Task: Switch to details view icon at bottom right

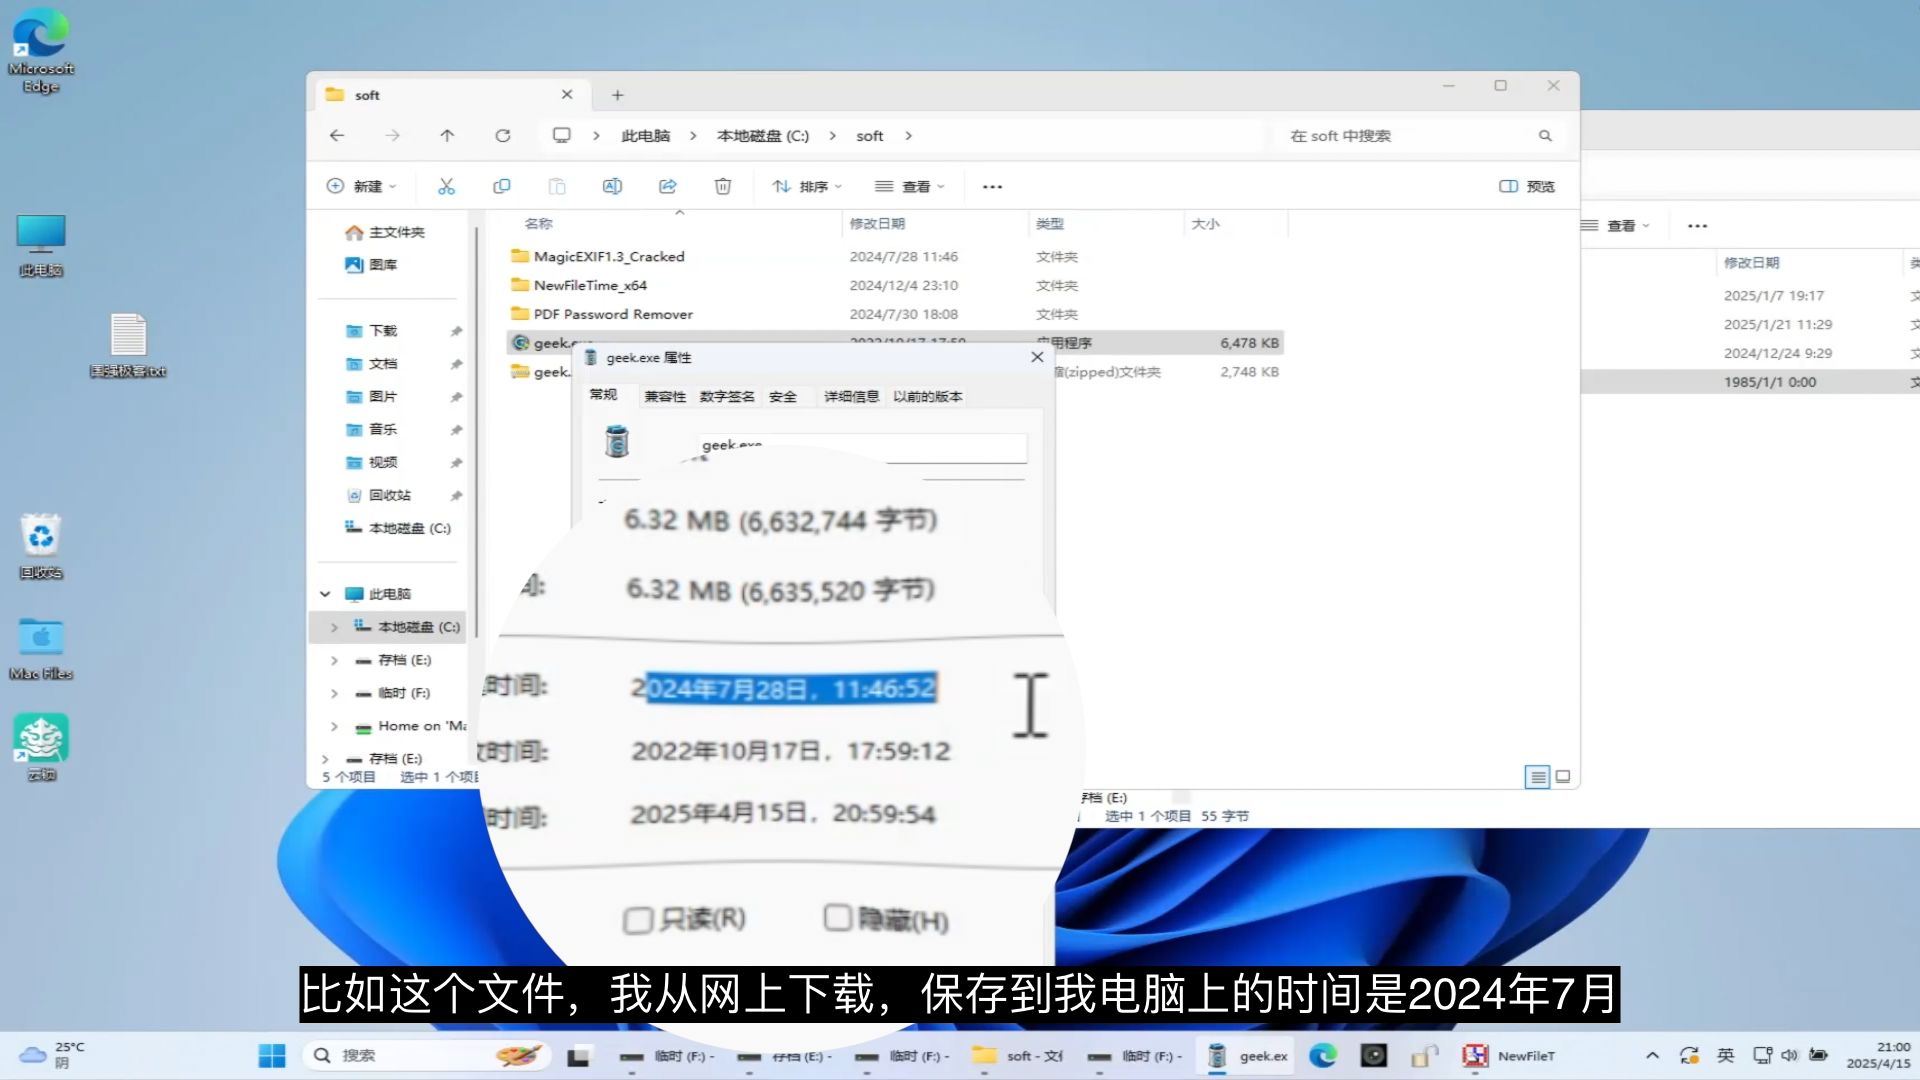Action: point(1537,777)
